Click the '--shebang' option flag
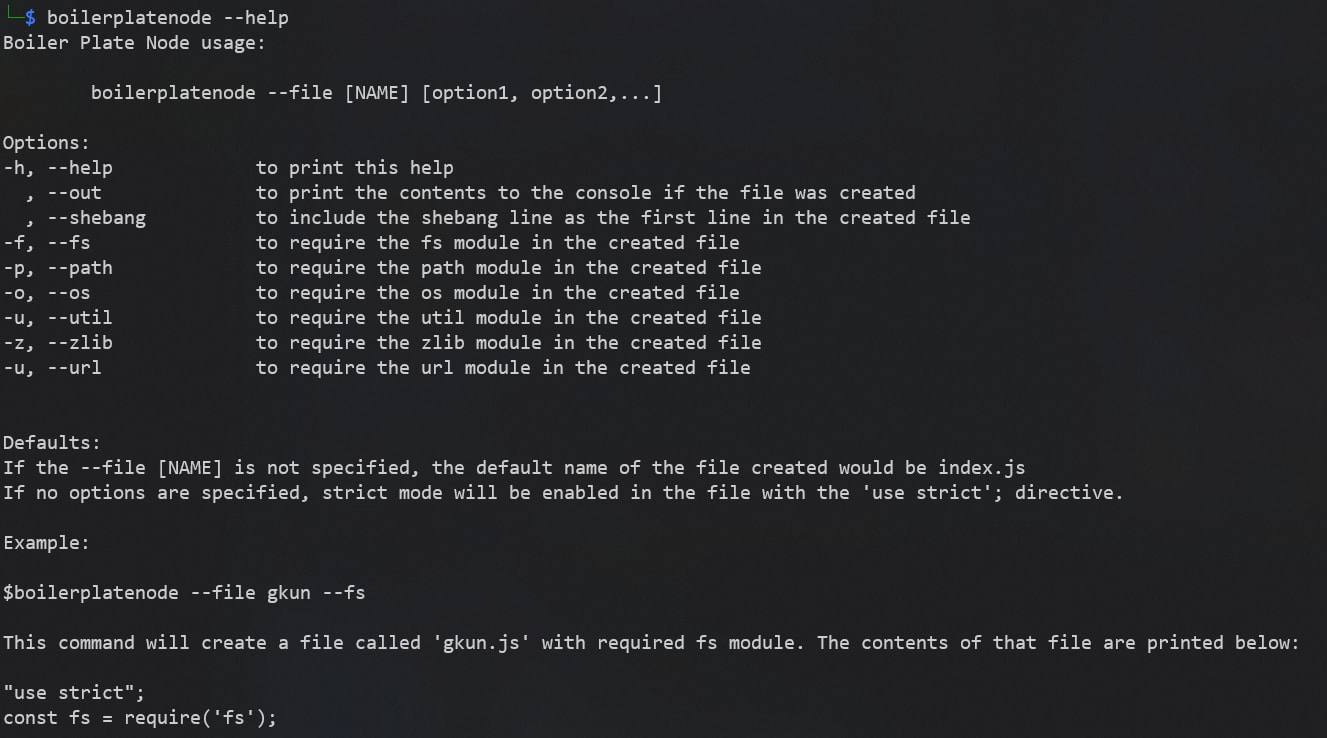 pos(96,218)
